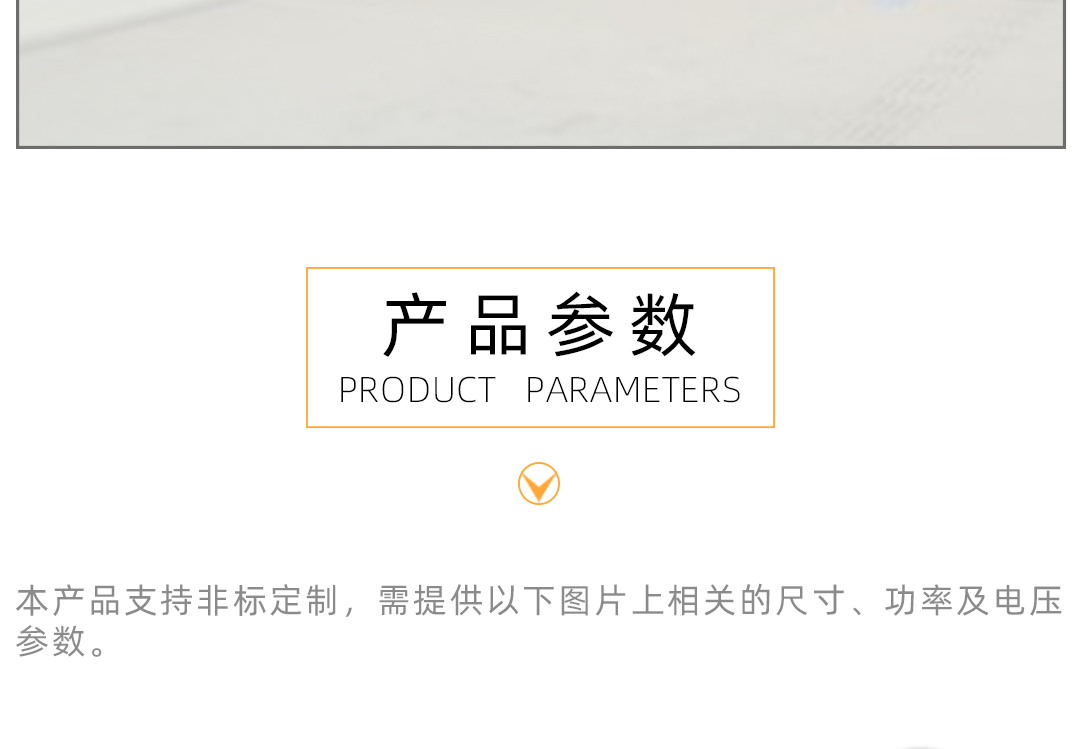Click the 产 character in the heading
The image size is (1080, 749).
tap(415, 325)
